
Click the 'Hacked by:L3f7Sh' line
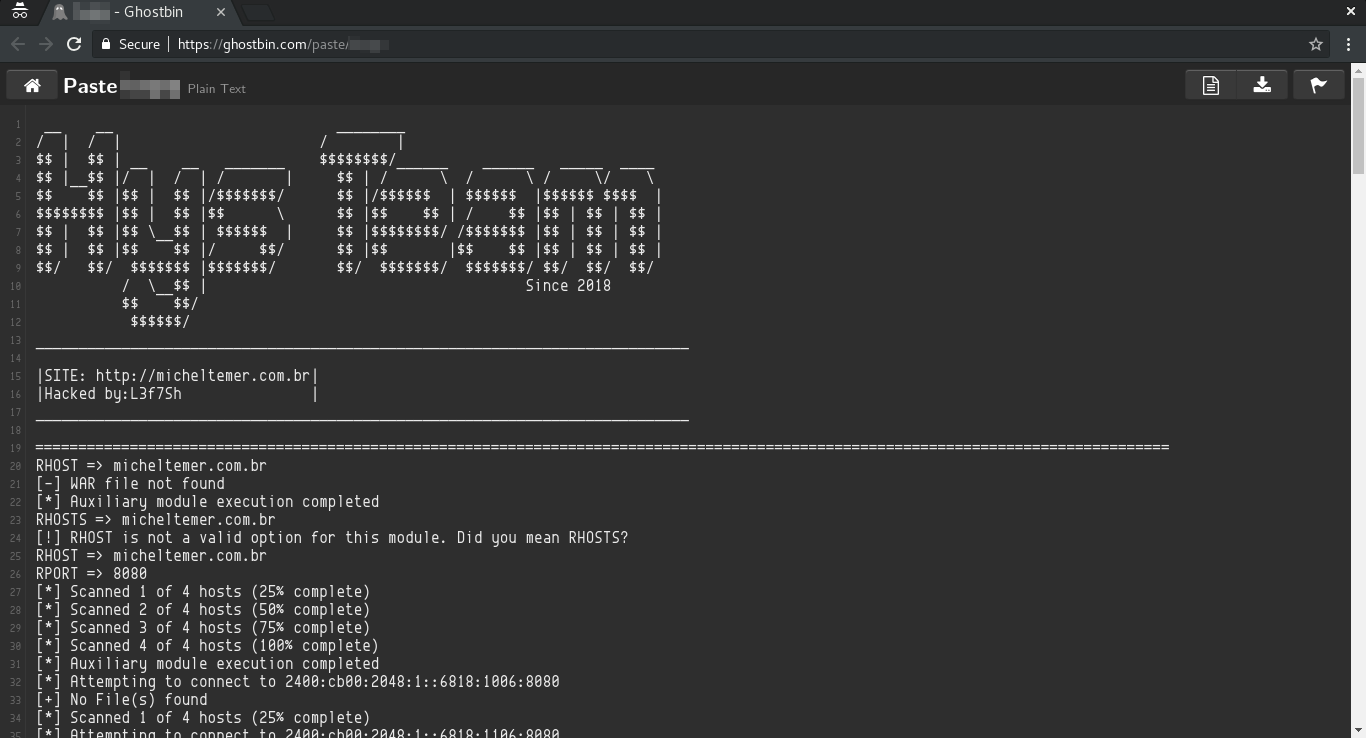point(177,394)
